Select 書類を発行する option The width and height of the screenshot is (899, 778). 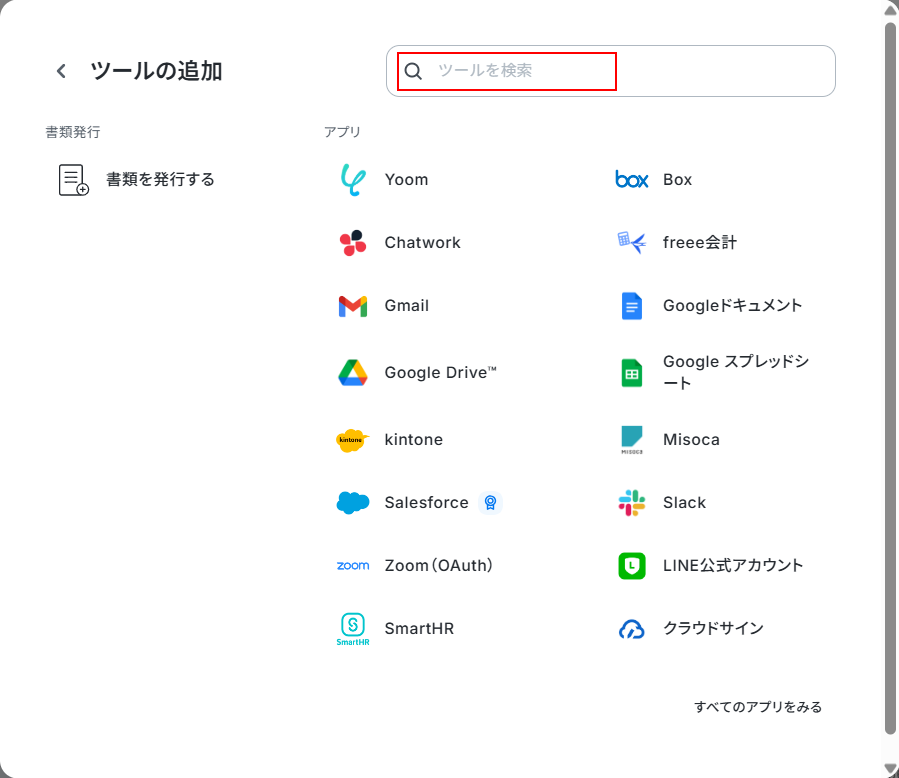pos(160,179)
